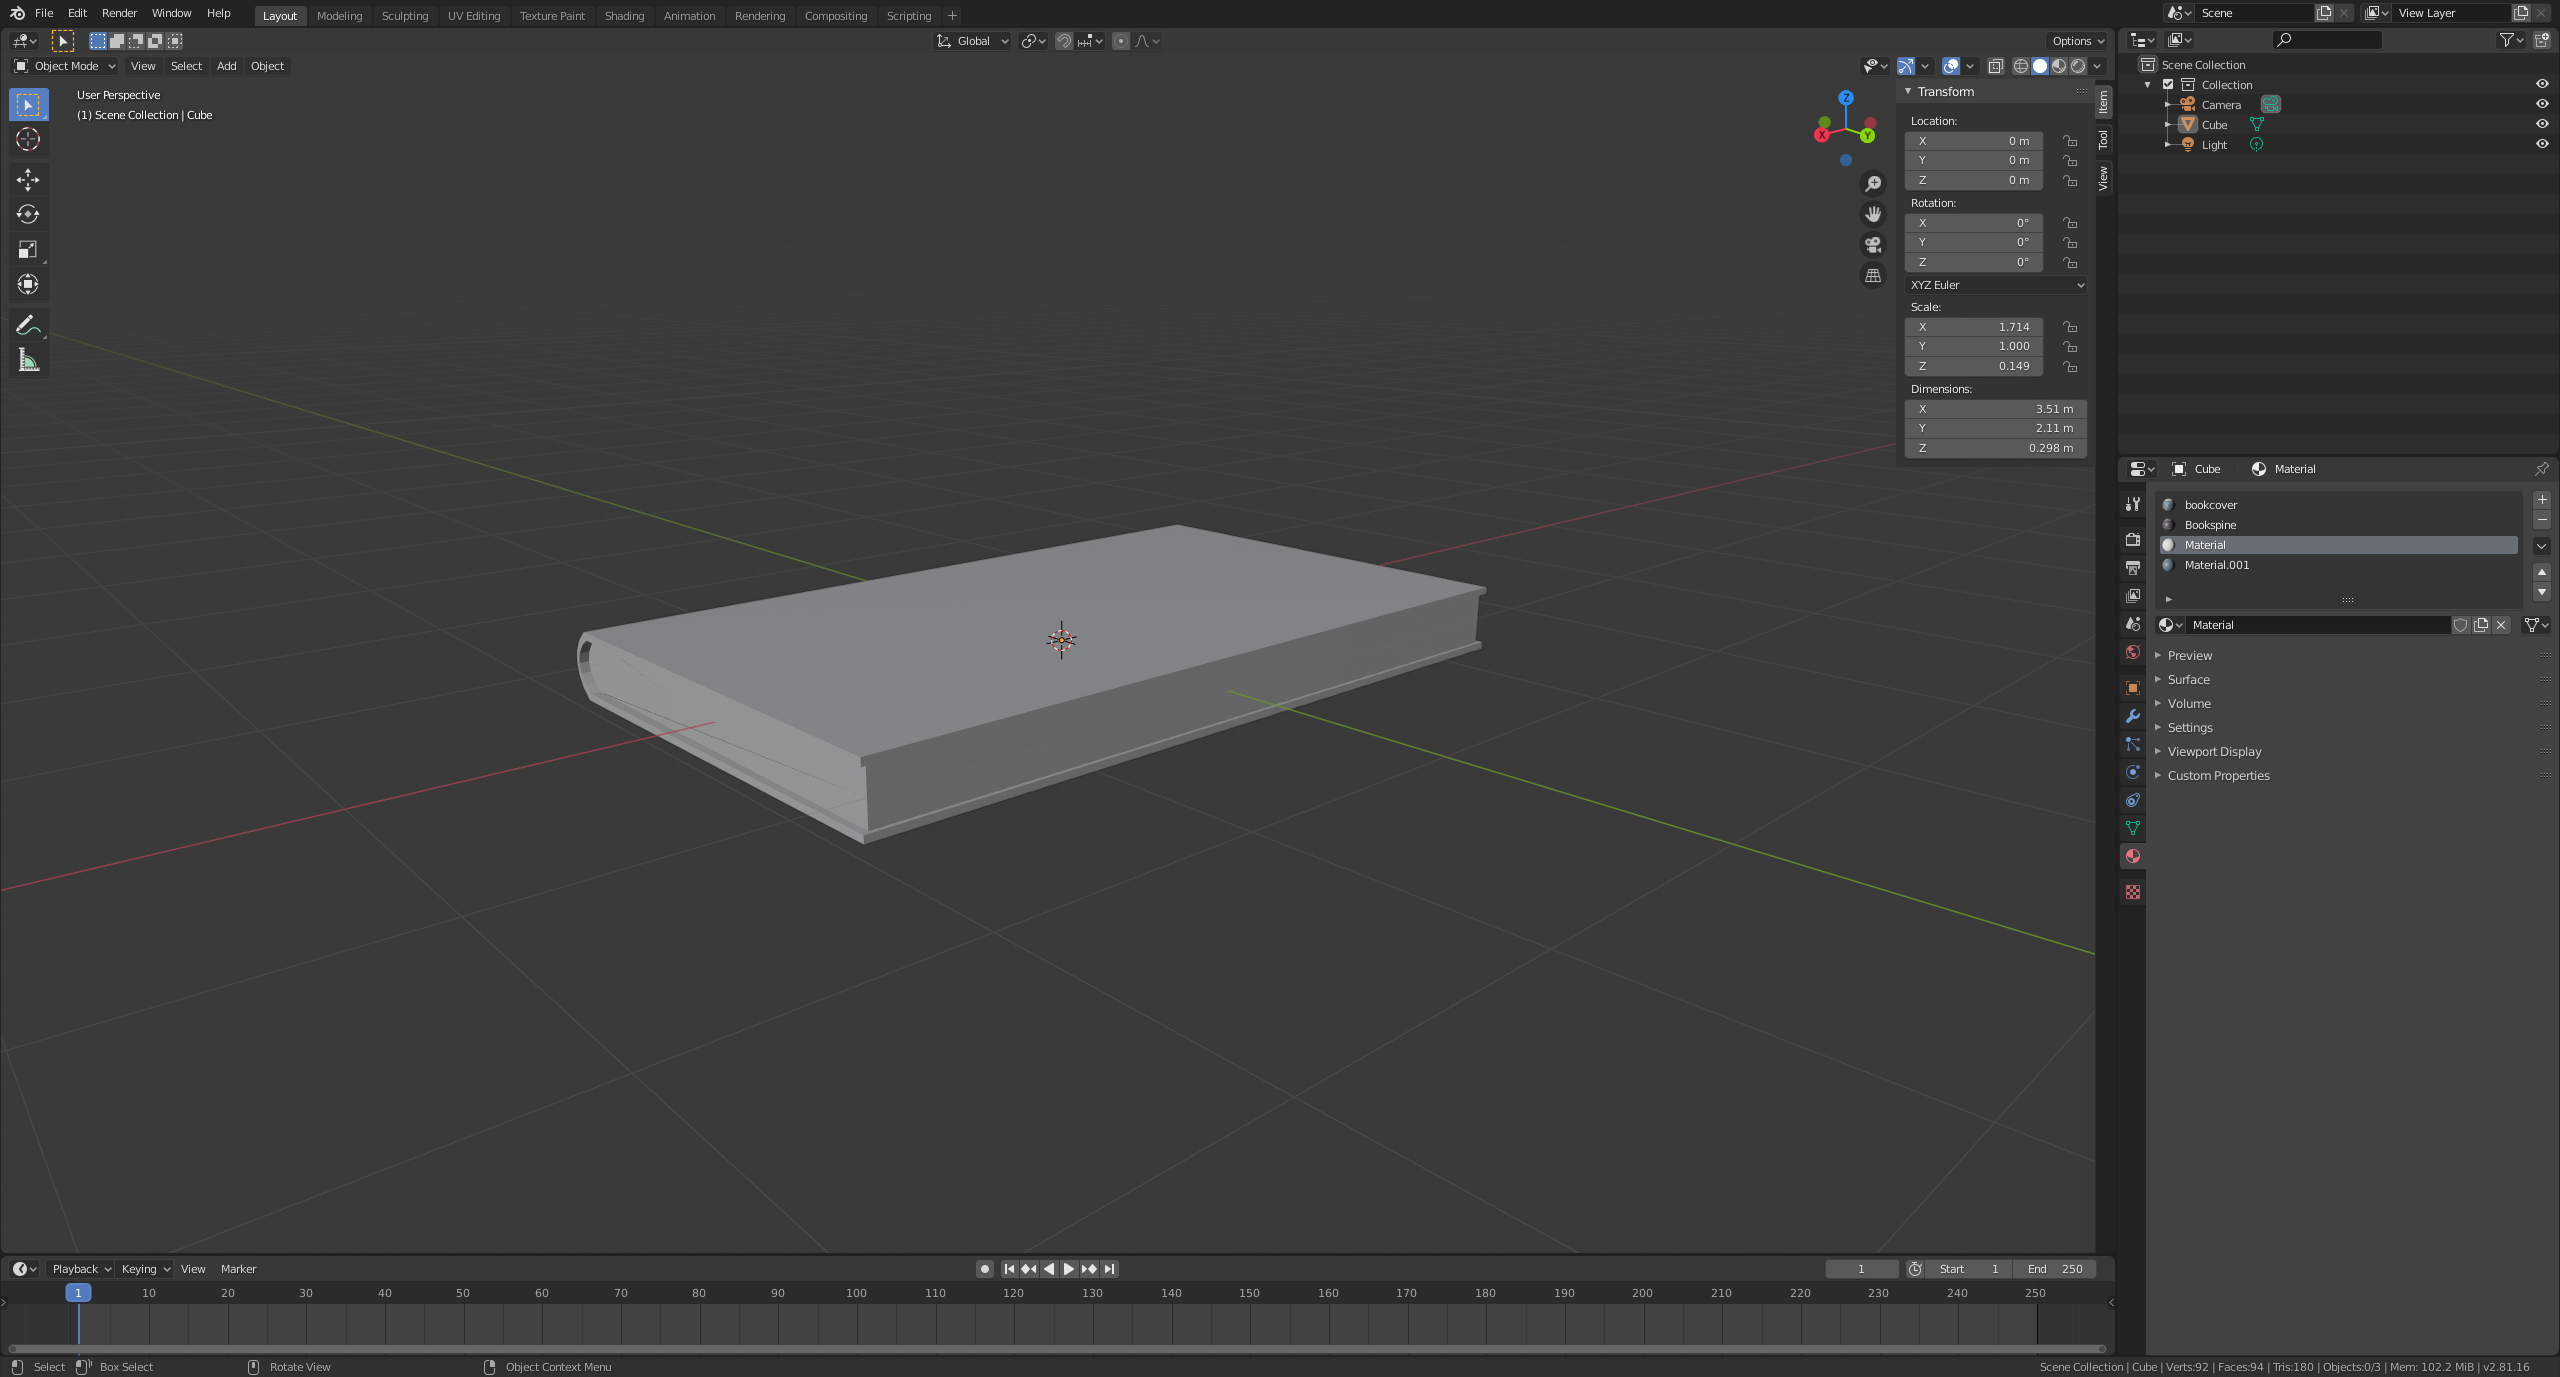The image size is (2560, 1377).
Task: Expand the Surface material panel
Action: click(x=2188, y=680)
